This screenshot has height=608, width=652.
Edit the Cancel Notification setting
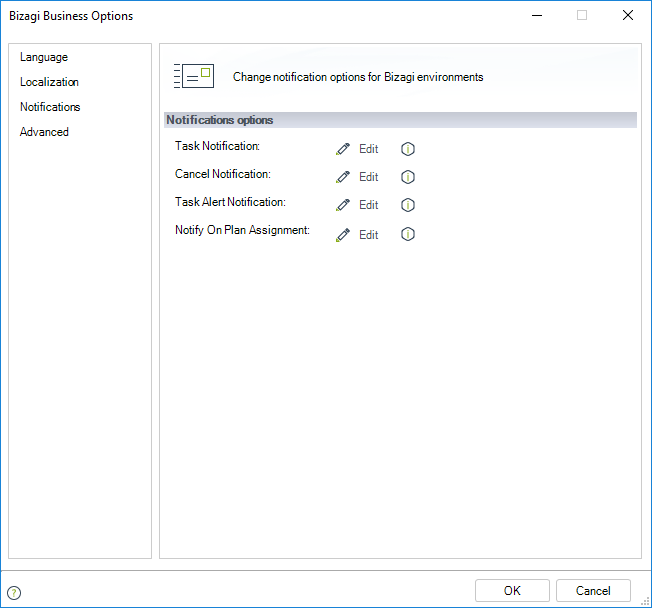[368, 177]
